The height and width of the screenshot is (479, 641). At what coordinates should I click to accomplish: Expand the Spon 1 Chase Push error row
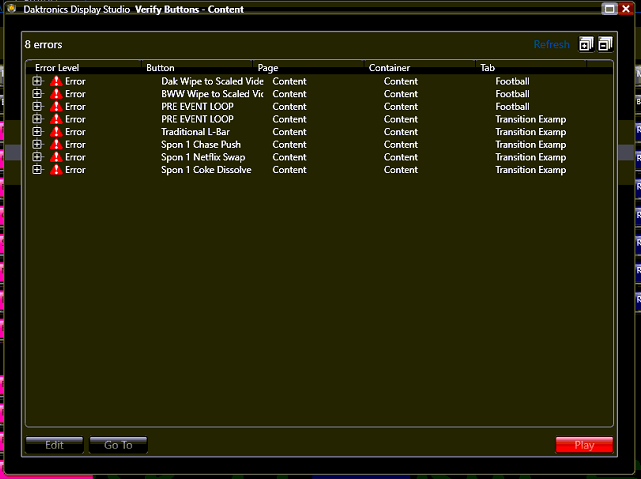coord(37,145)
